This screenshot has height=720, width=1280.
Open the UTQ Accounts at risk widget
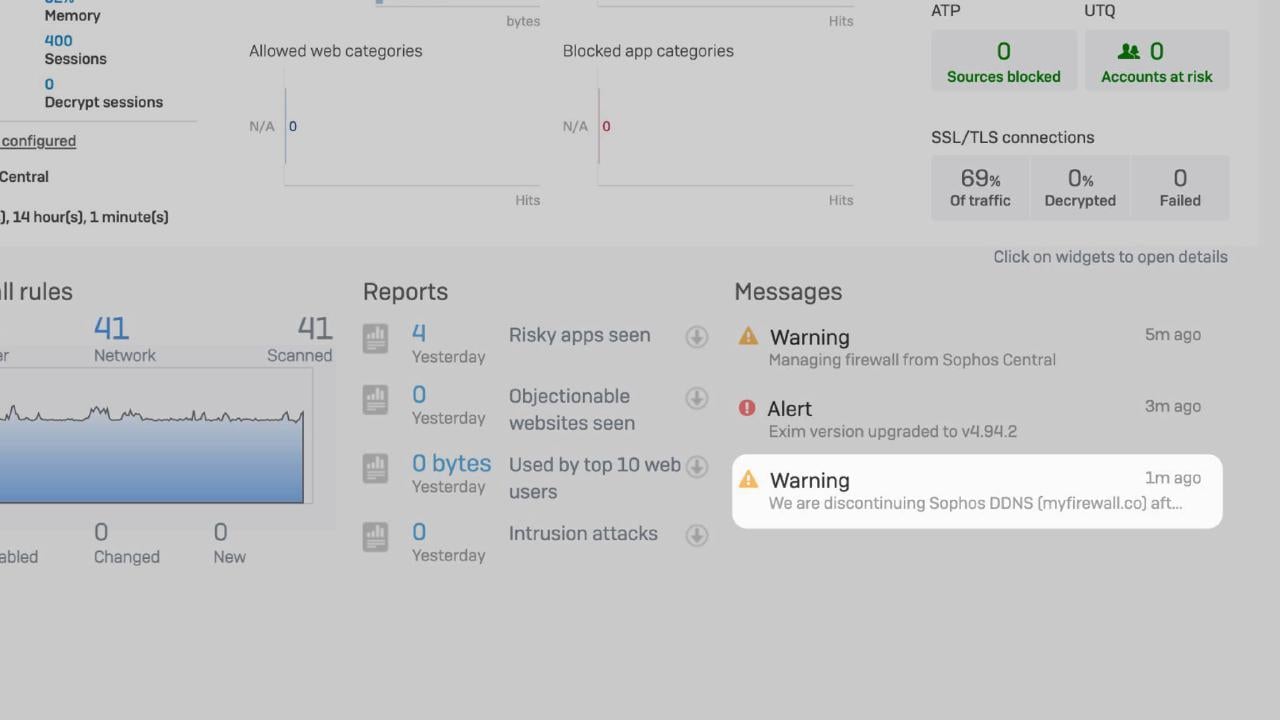[1156, 61]
